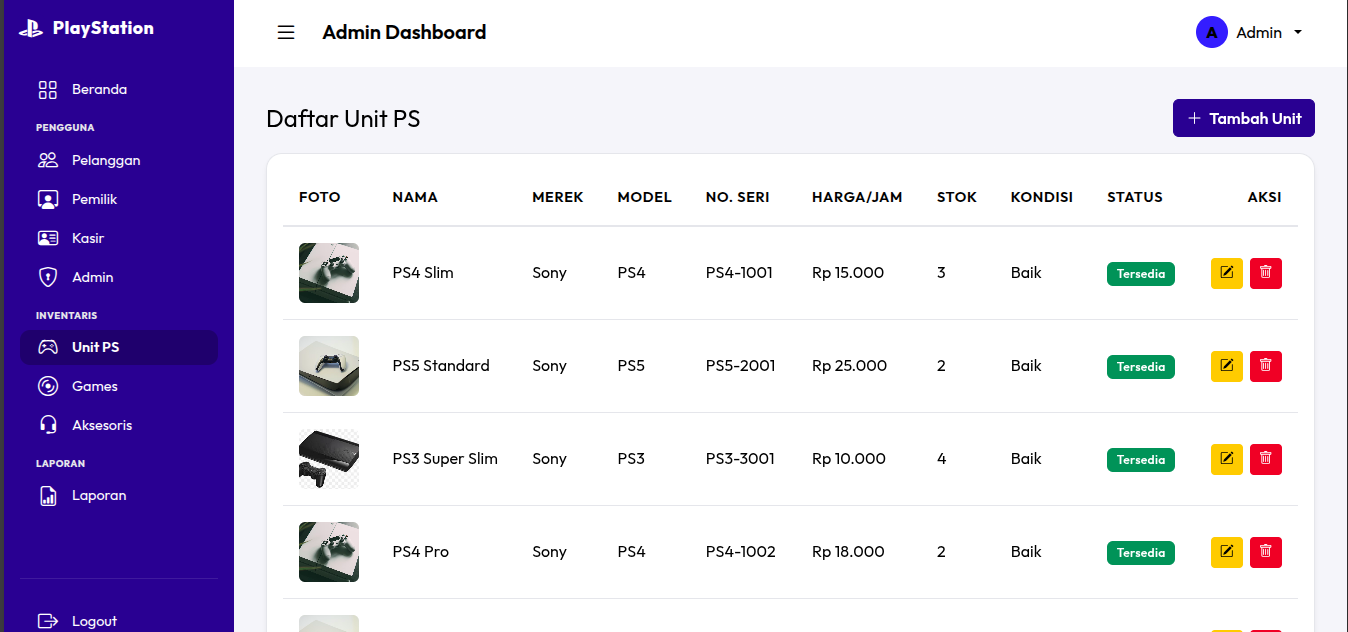Click the Admin avatar circle
1348x632 pixels.
1212,32
